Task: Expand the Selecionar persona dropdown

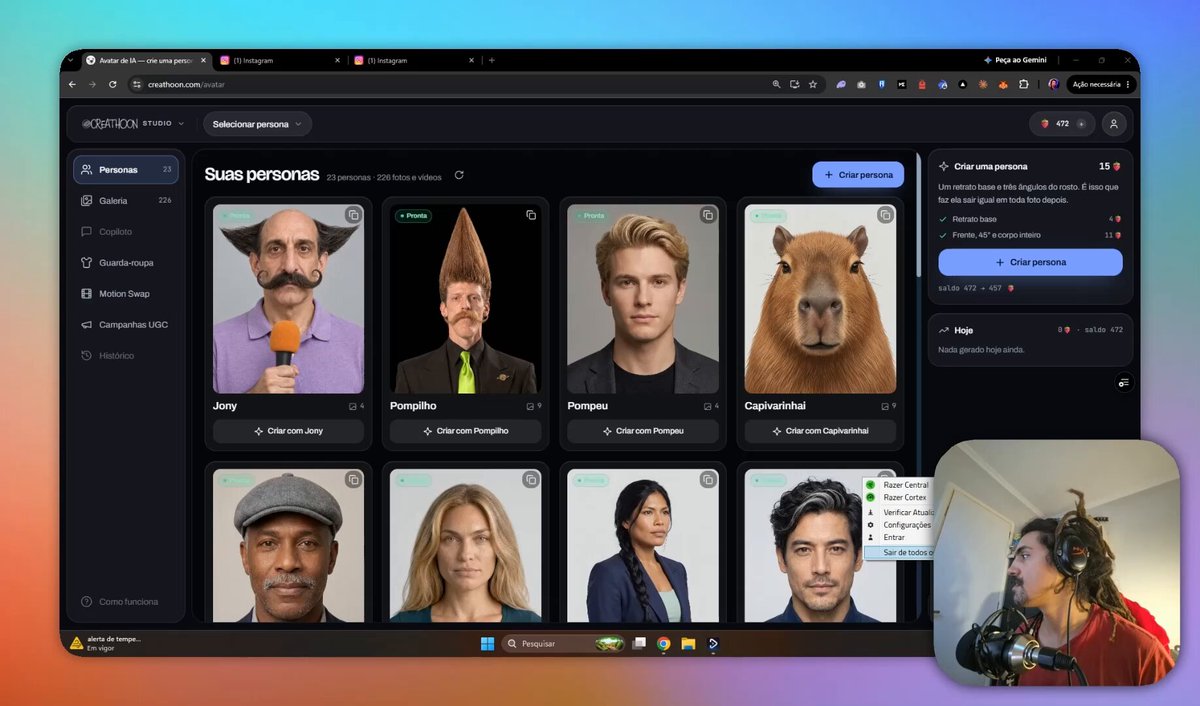Action: pyautogui.click(x=258, y=124)
